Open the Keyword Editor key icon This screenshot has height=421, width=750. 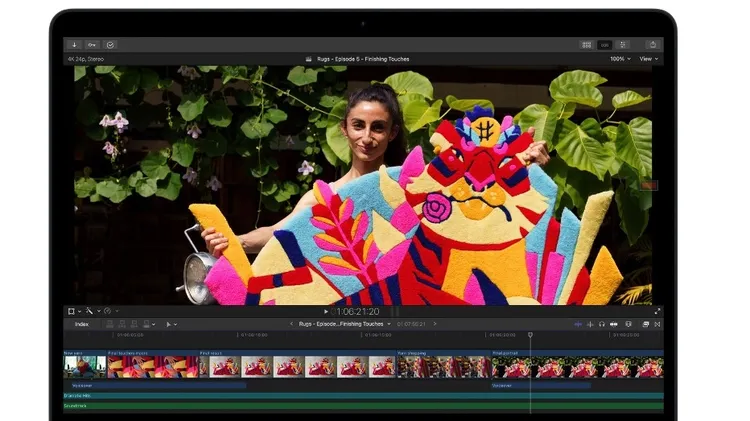92,45
